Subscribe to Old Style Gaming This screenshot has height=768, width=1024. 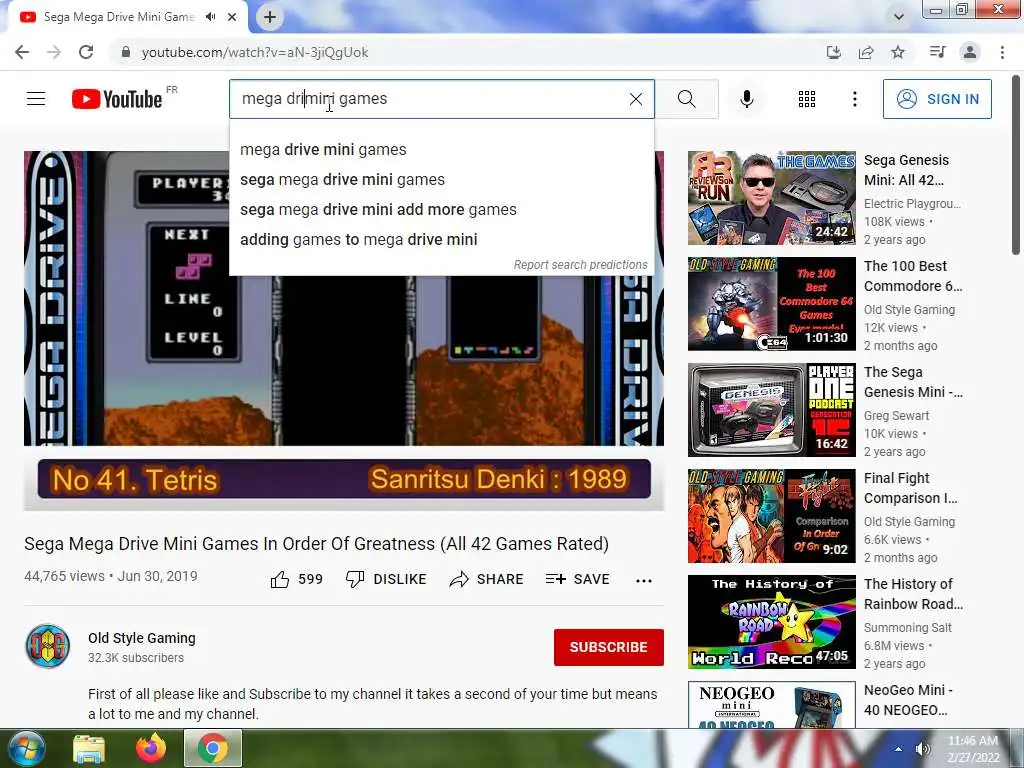click(x=609, y=647)
